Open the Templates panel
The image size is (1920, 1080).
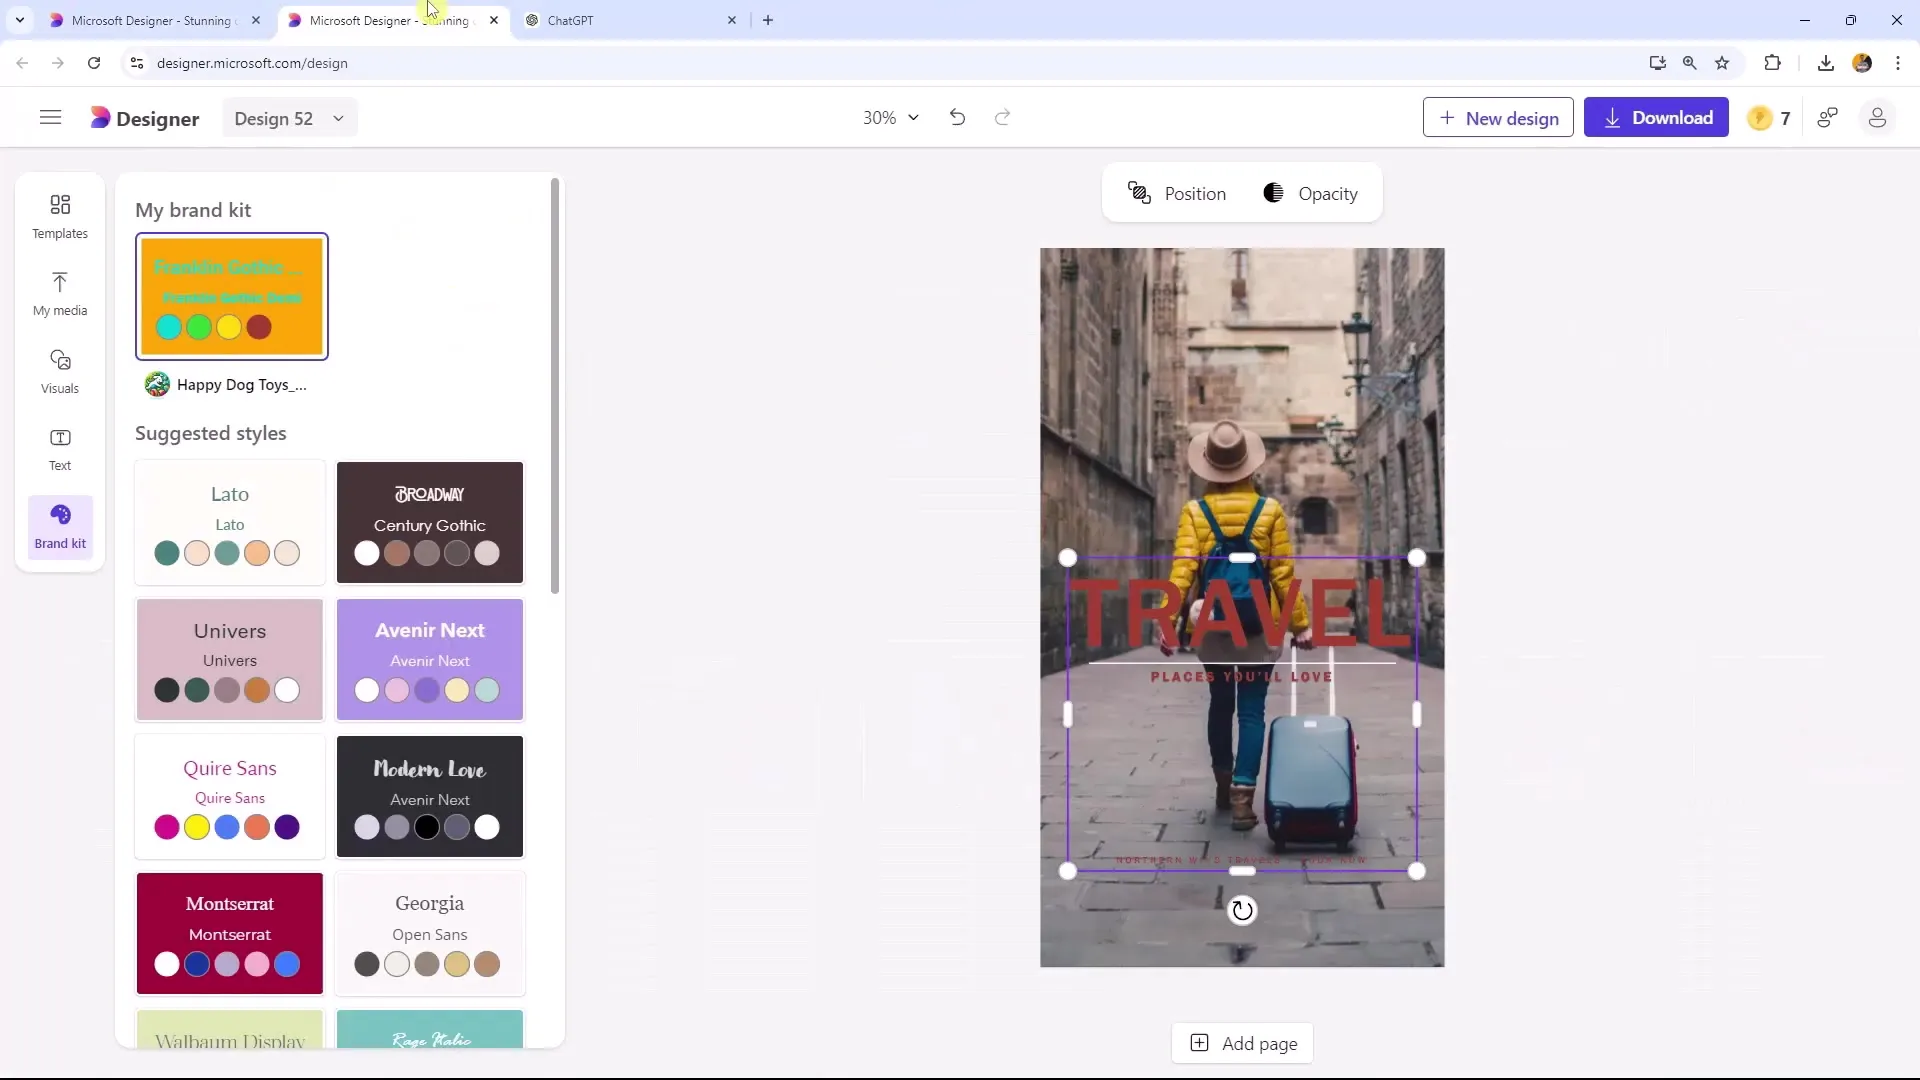click(60, 216)
